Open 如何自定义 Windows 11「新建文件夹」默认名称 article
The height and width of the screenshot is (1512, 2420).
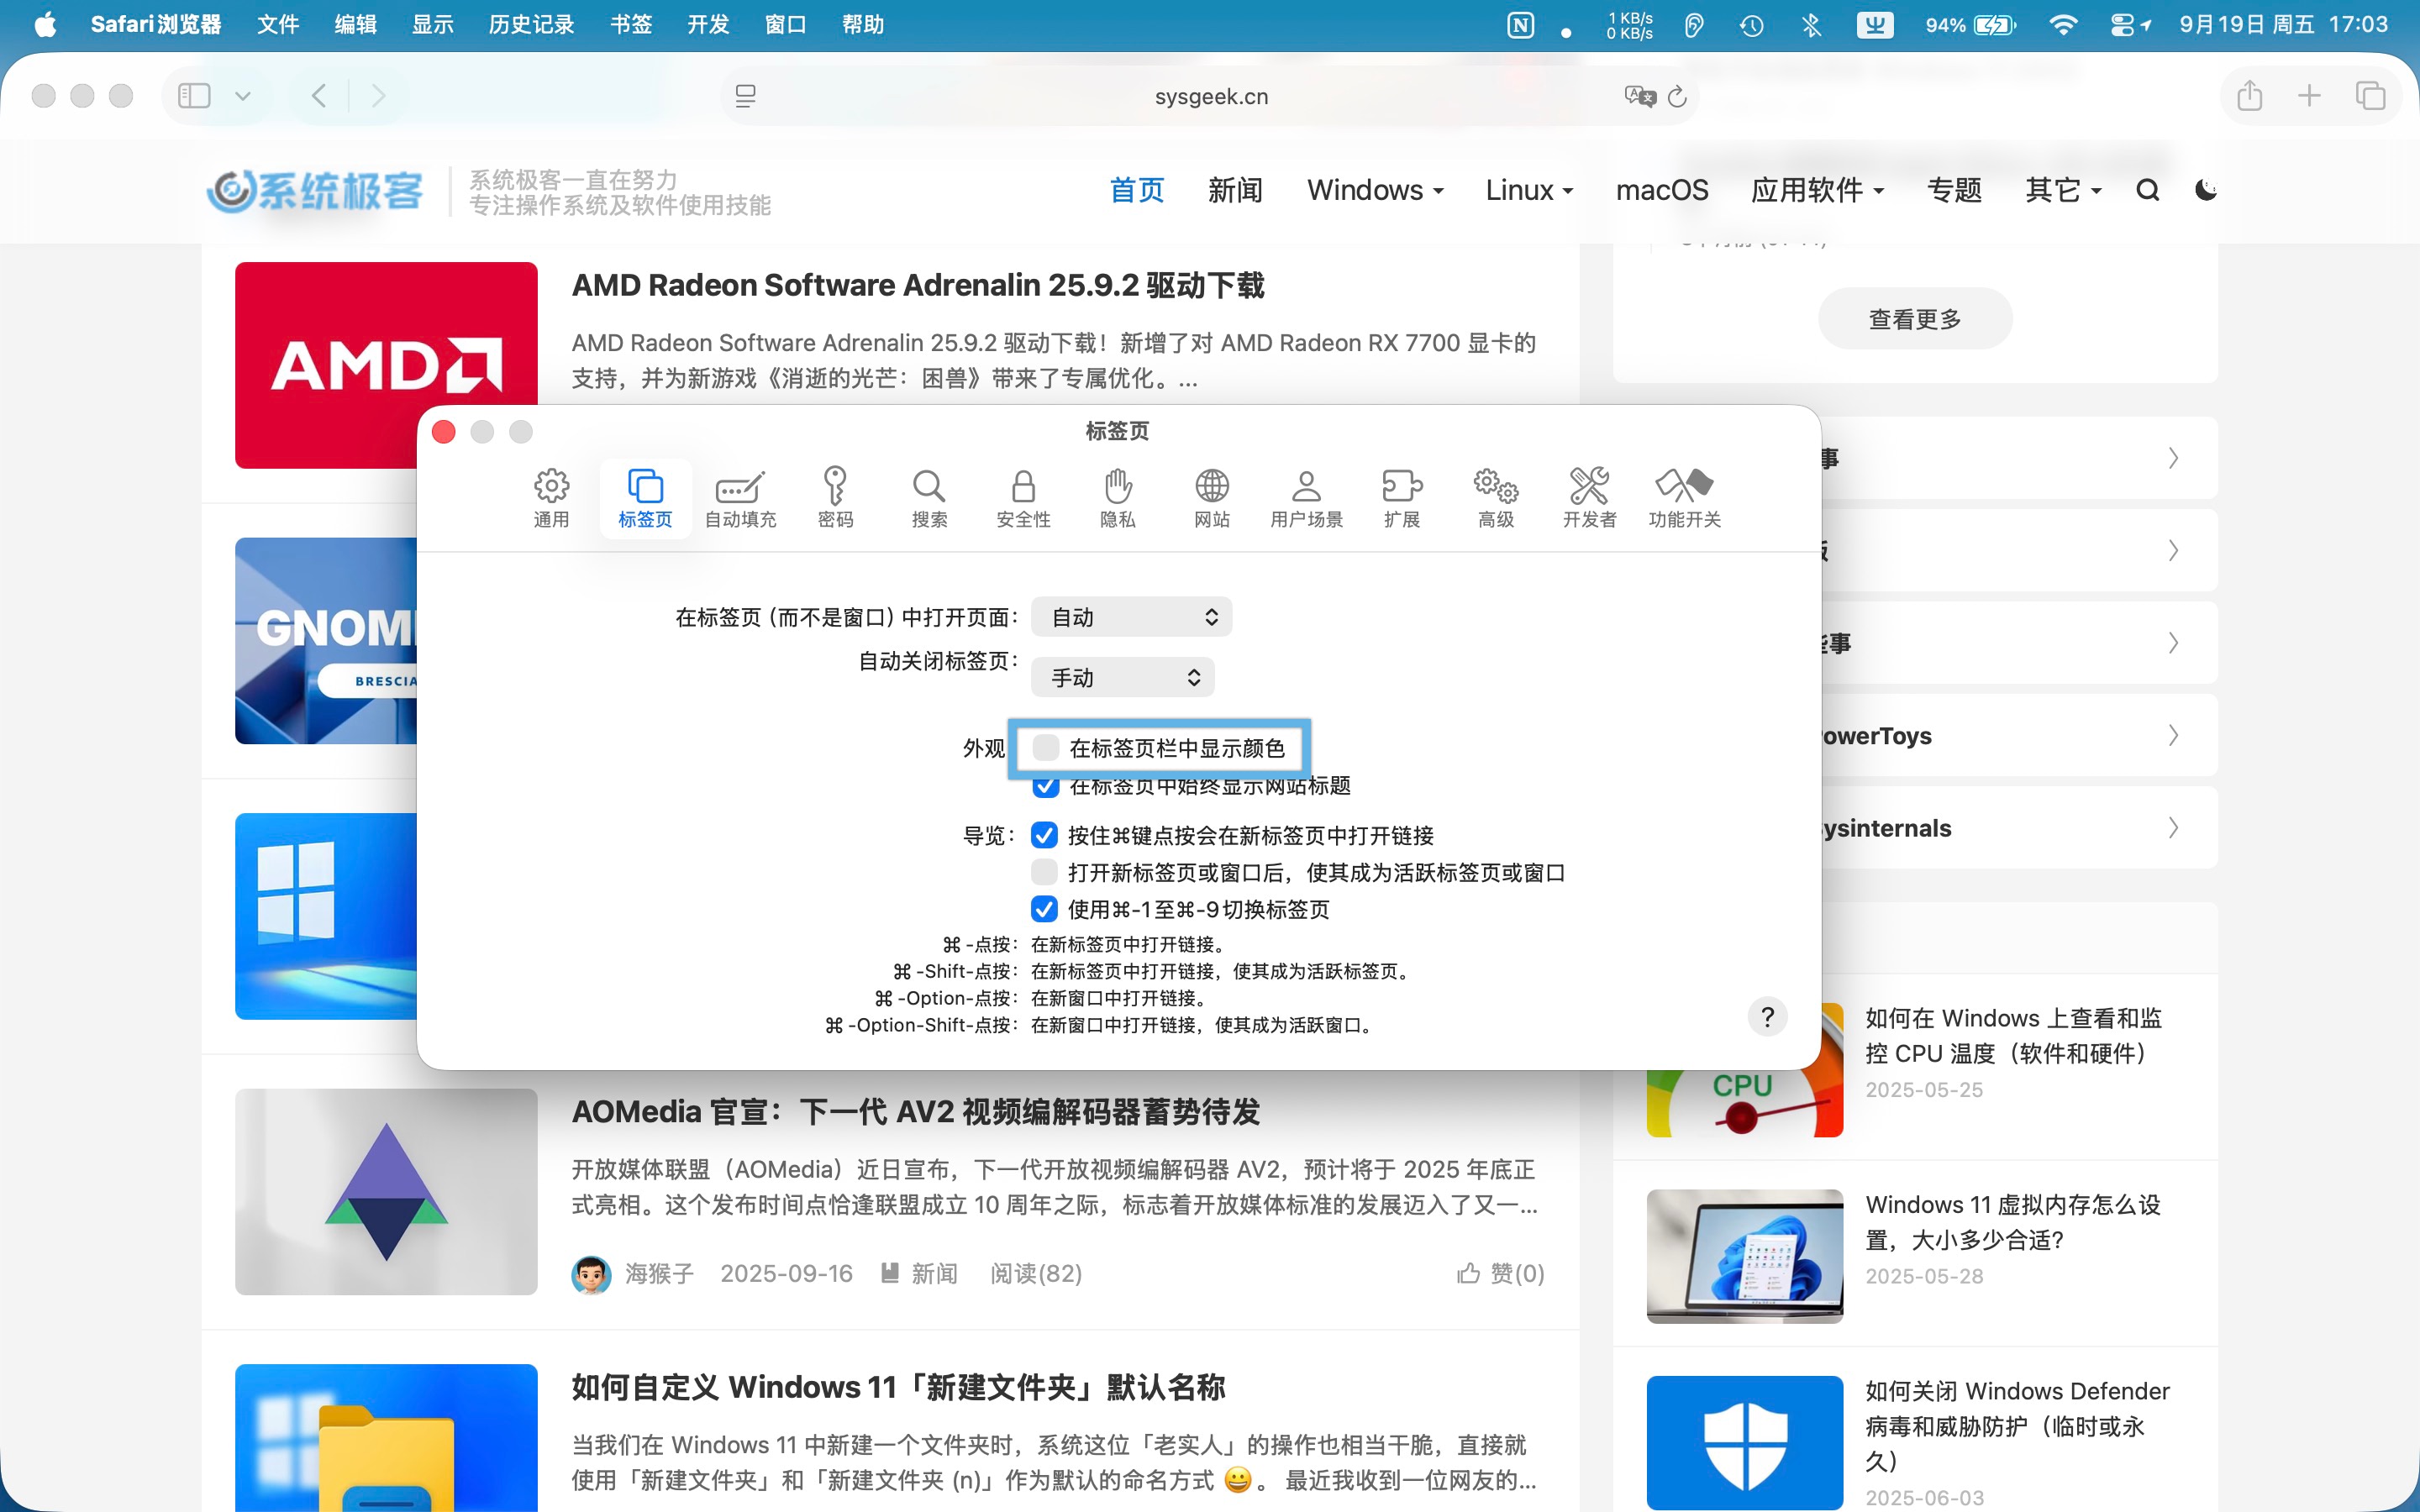[898, 1388]
